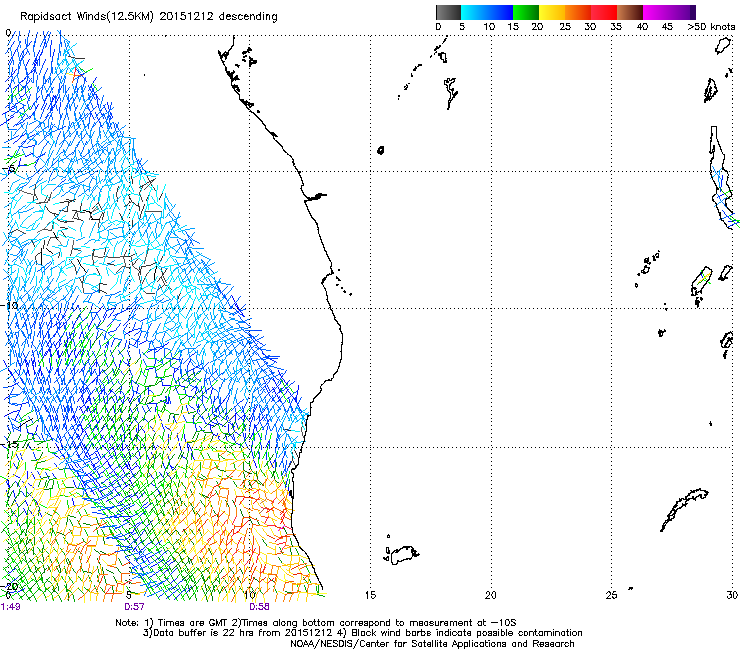
Task: Select the yellow 20-25 knots legend segment
Action: (x=552, y=12)
